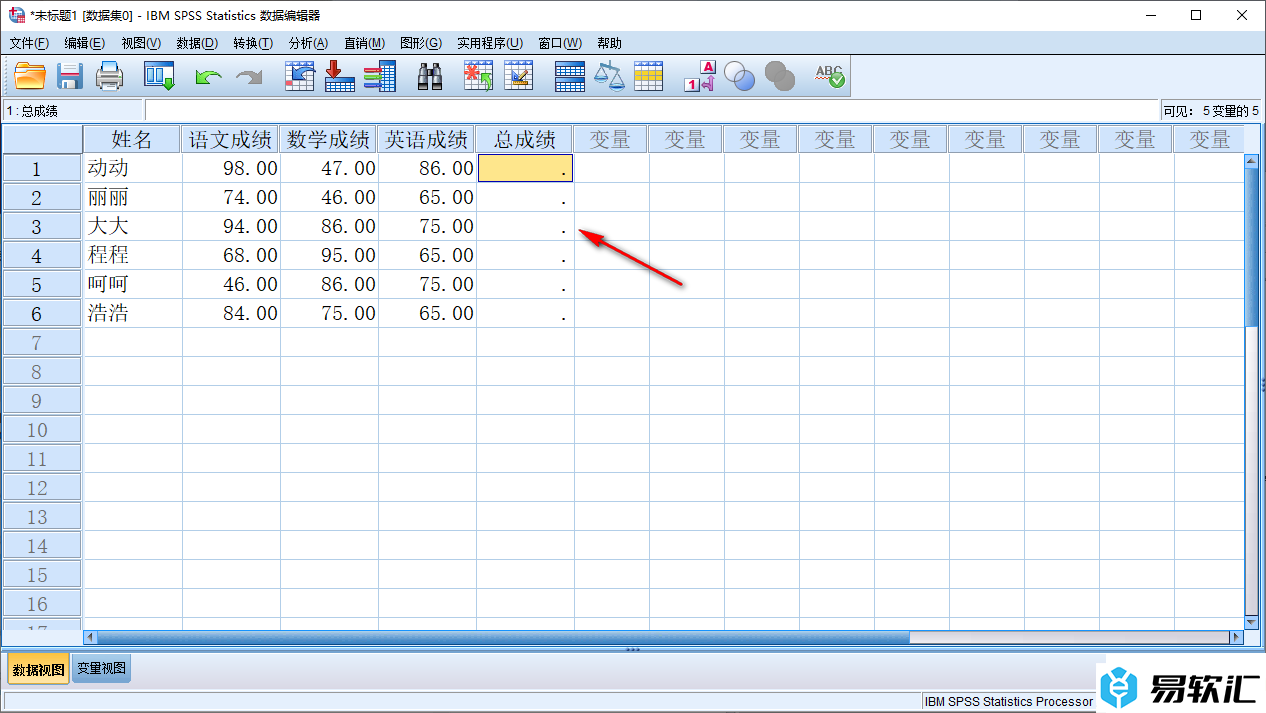Open the 图形(G) menu
This screenshot has height=713, width=1266.
421,43
